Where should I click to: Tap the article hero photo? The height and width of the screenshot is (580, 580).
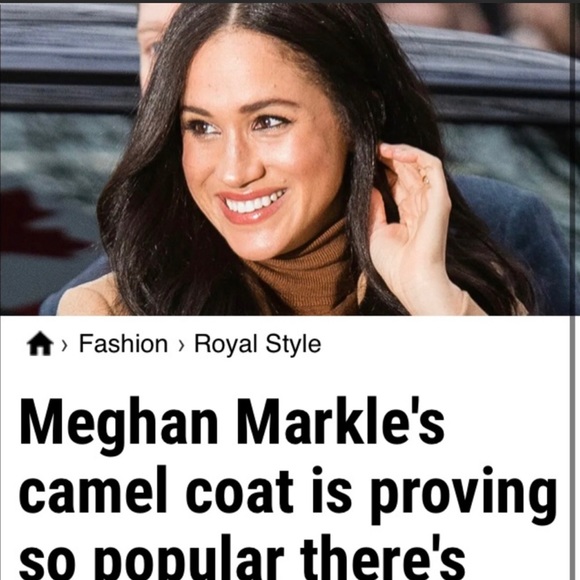click(x=285, y=159)
